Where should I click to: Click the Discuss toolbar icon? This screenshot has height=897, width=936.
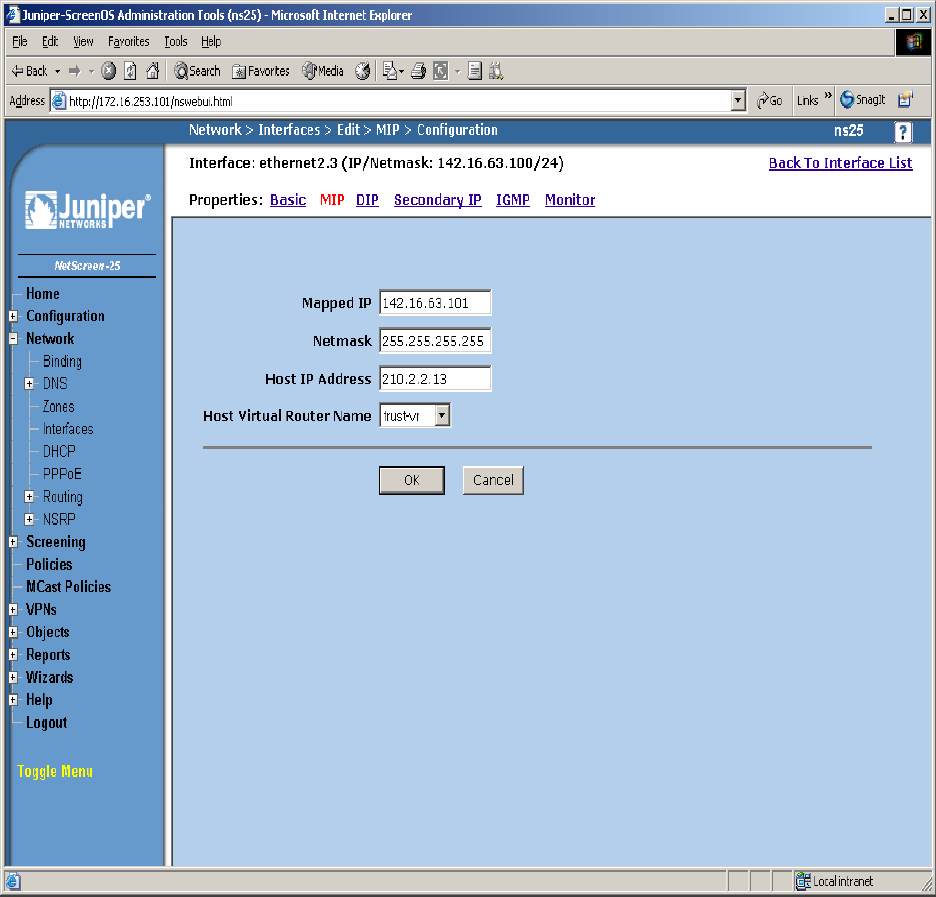(x=475, y=72)
